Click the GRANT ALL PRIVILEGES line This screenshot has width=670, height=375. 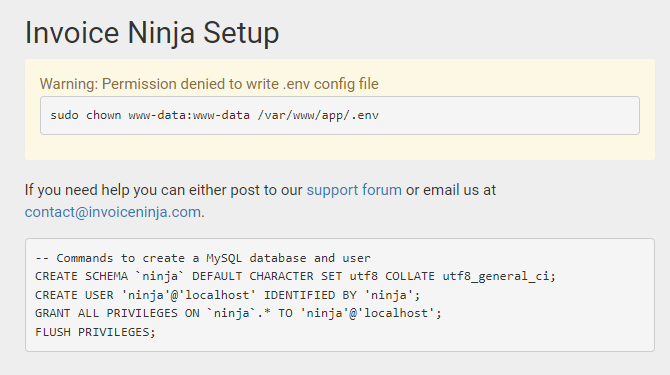coord(238,313)
